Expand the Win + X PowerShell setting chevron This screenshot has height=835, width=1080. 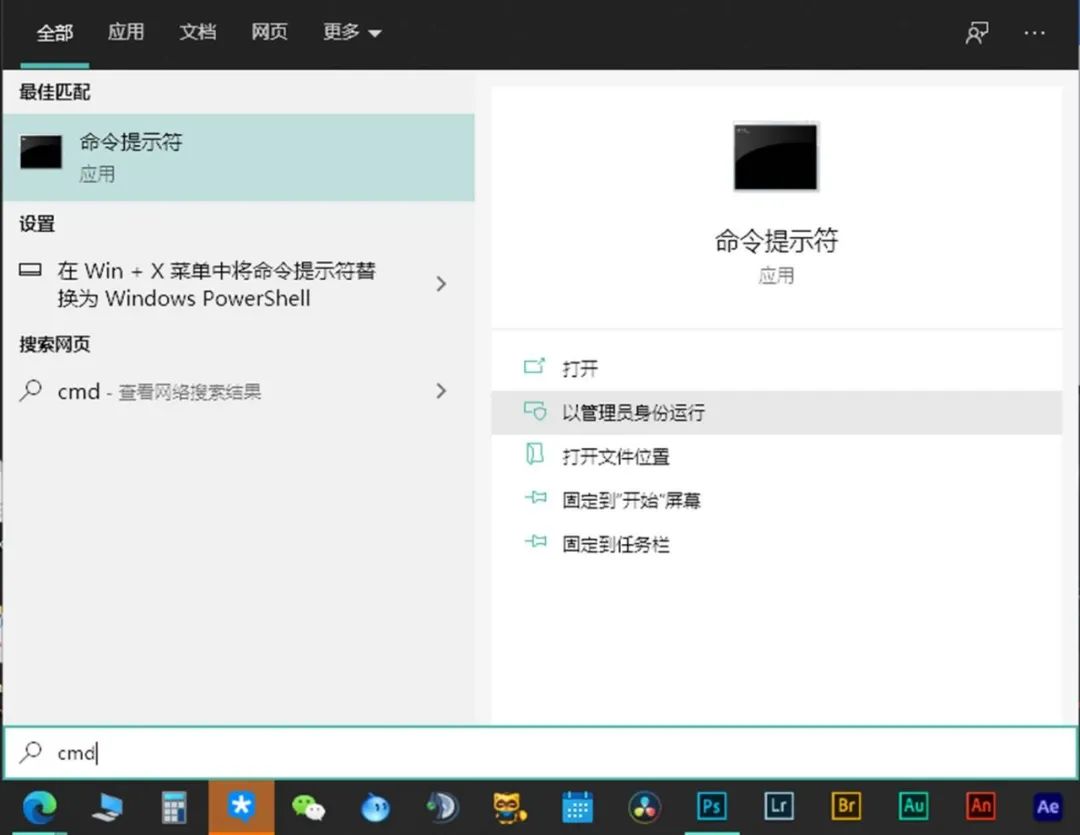pos(441,284)
